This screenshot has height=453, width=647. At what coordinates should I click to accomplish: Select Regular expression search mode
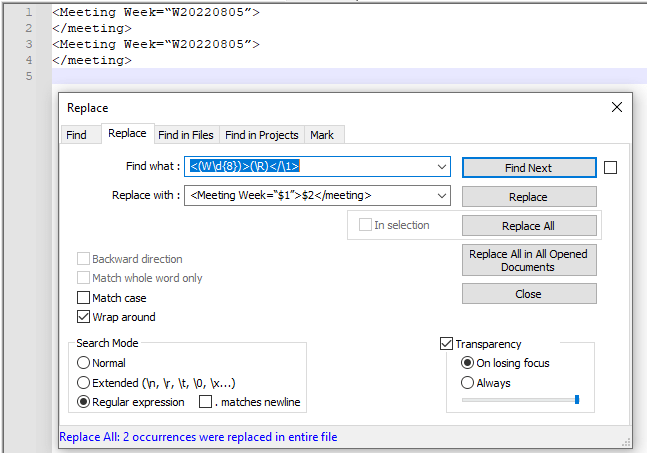[x=83, y=401]
